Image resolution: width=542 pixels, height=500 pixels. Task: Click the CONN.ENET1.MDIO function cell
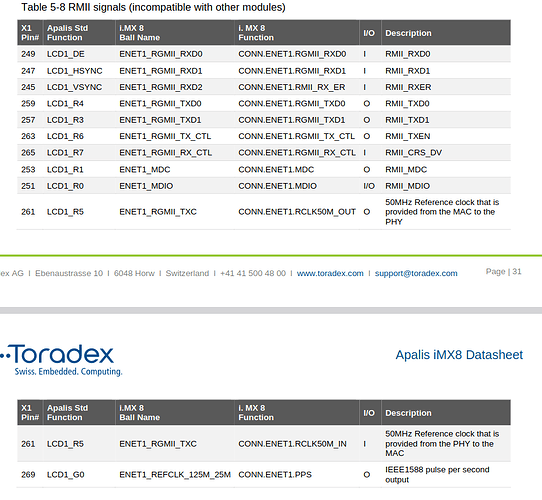(277, 186)
